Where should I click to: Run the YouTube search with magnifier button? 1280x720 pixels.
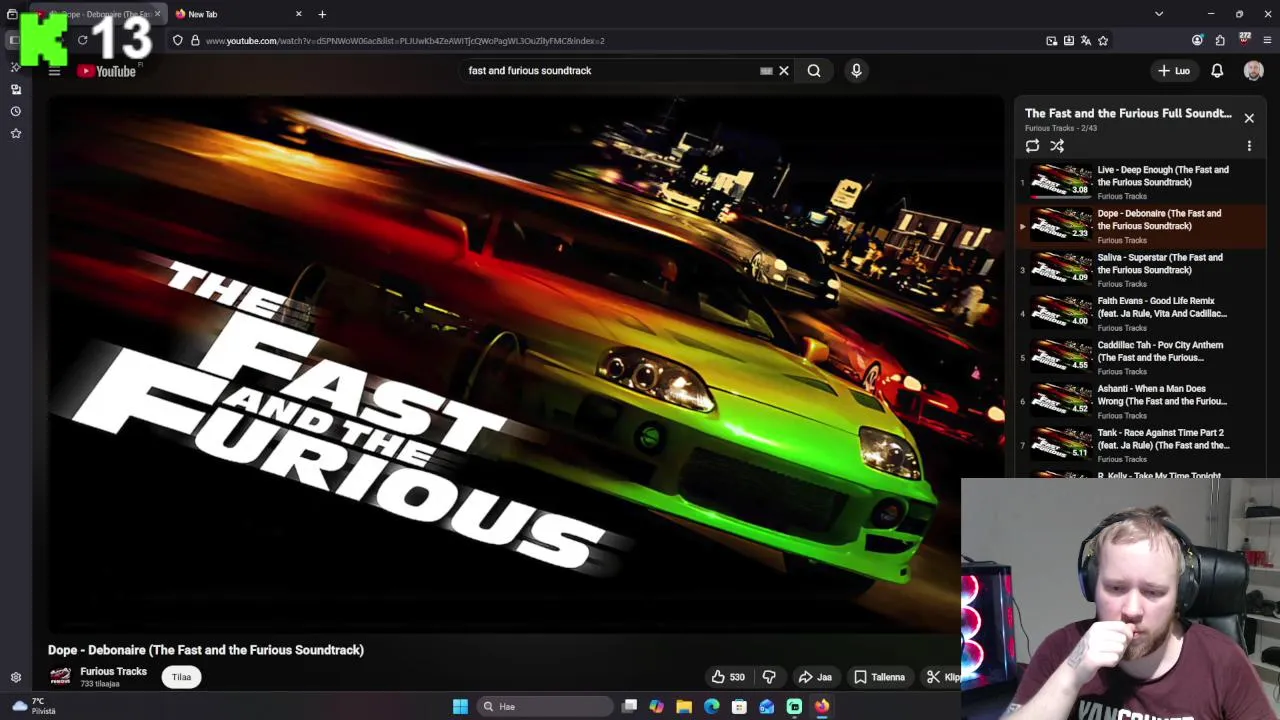point(814,71)
